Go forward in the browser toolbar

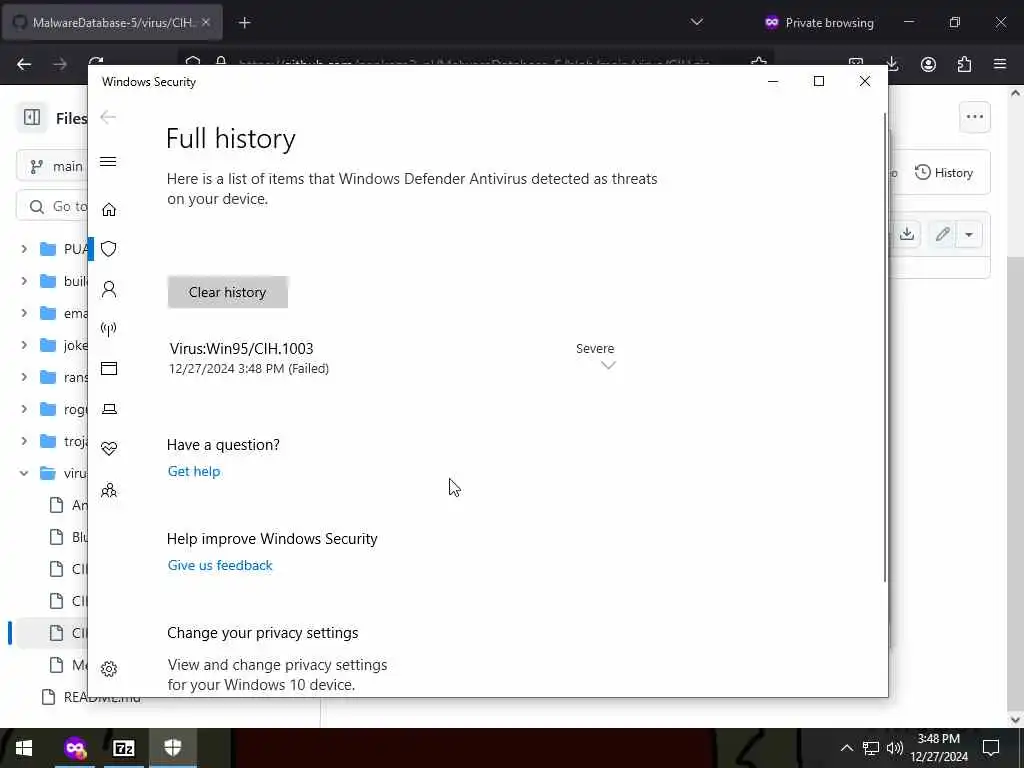coord(60,64)
